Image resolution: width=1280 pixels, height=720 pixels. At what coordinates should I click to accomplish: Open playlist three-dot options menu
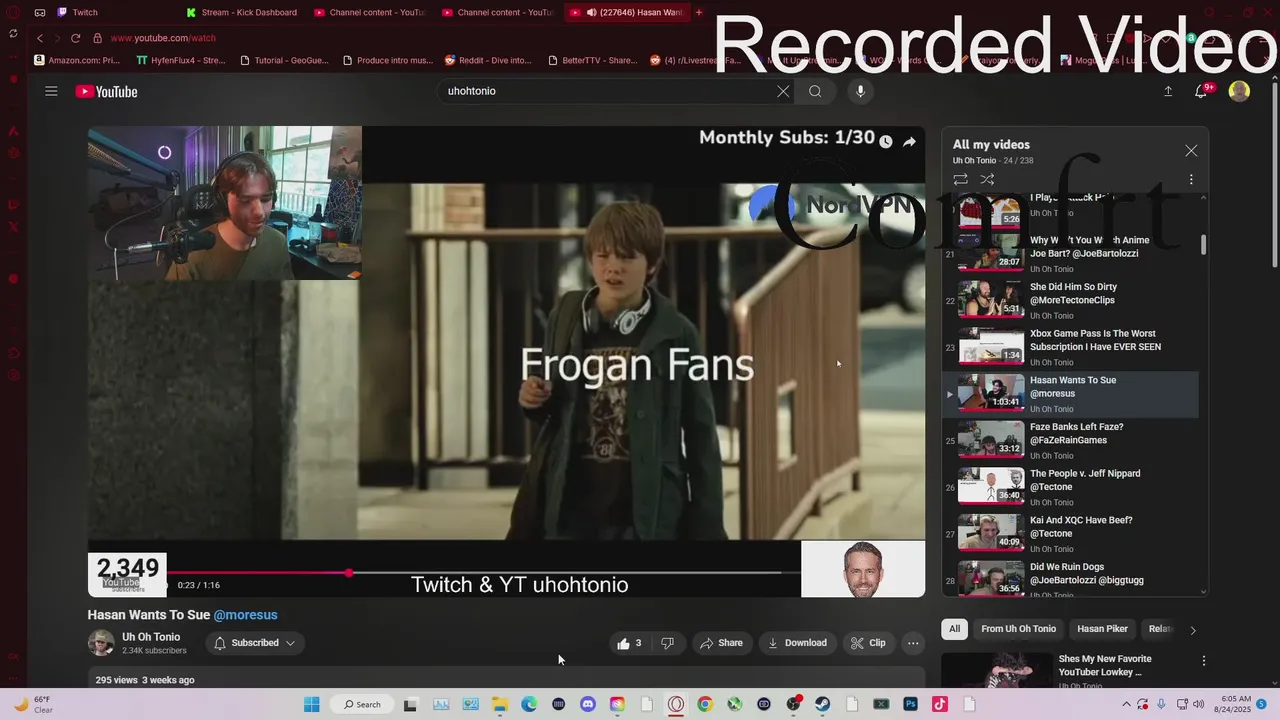pos(1191,180)
